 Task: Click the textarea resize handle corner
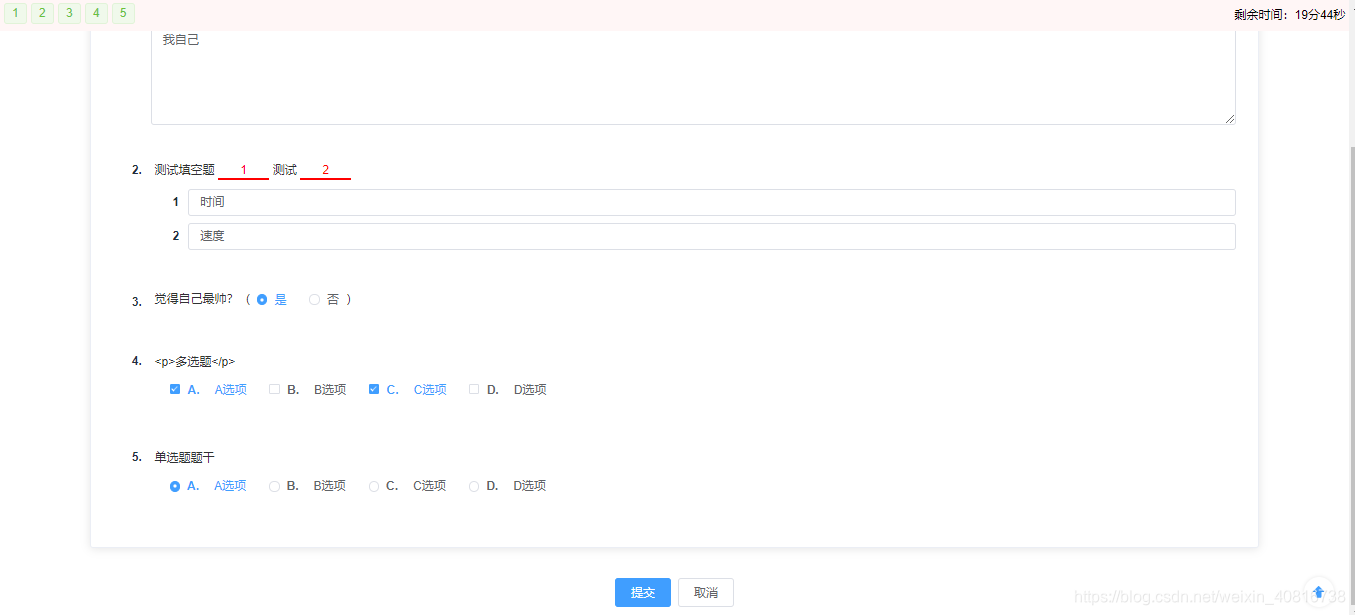point(1230,119)
